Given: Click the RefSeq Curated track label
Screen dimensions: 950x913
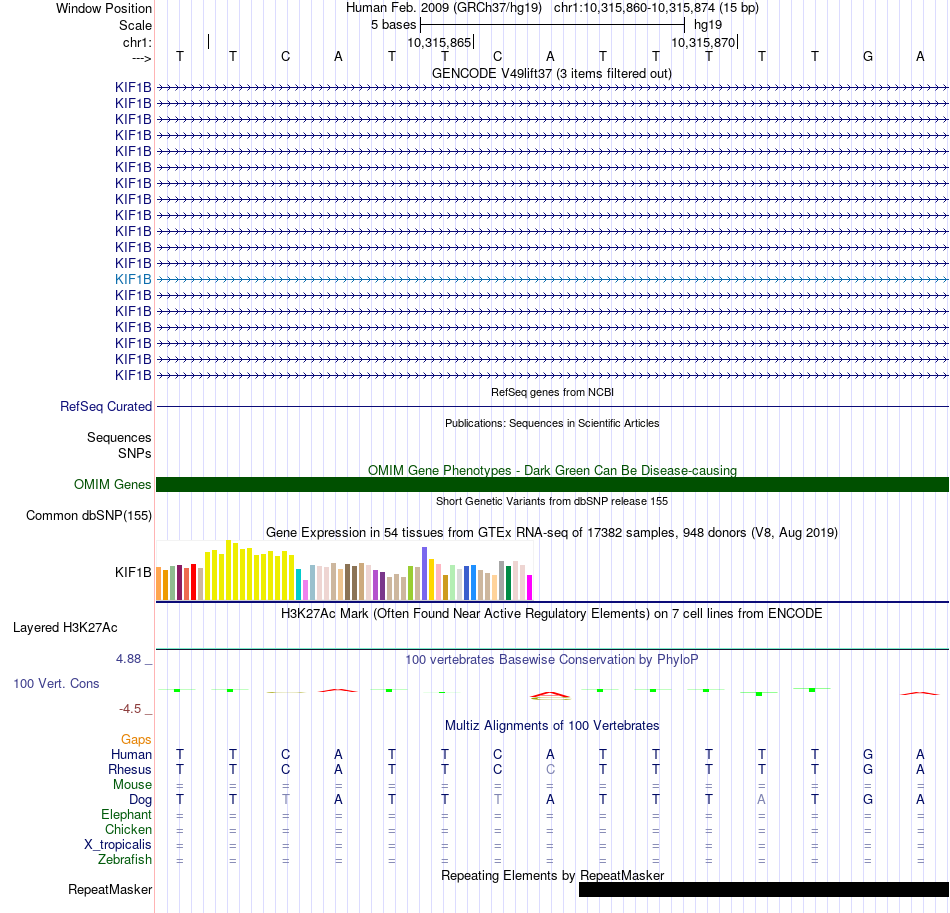Looking at the screenshot, I should point(105,407).
